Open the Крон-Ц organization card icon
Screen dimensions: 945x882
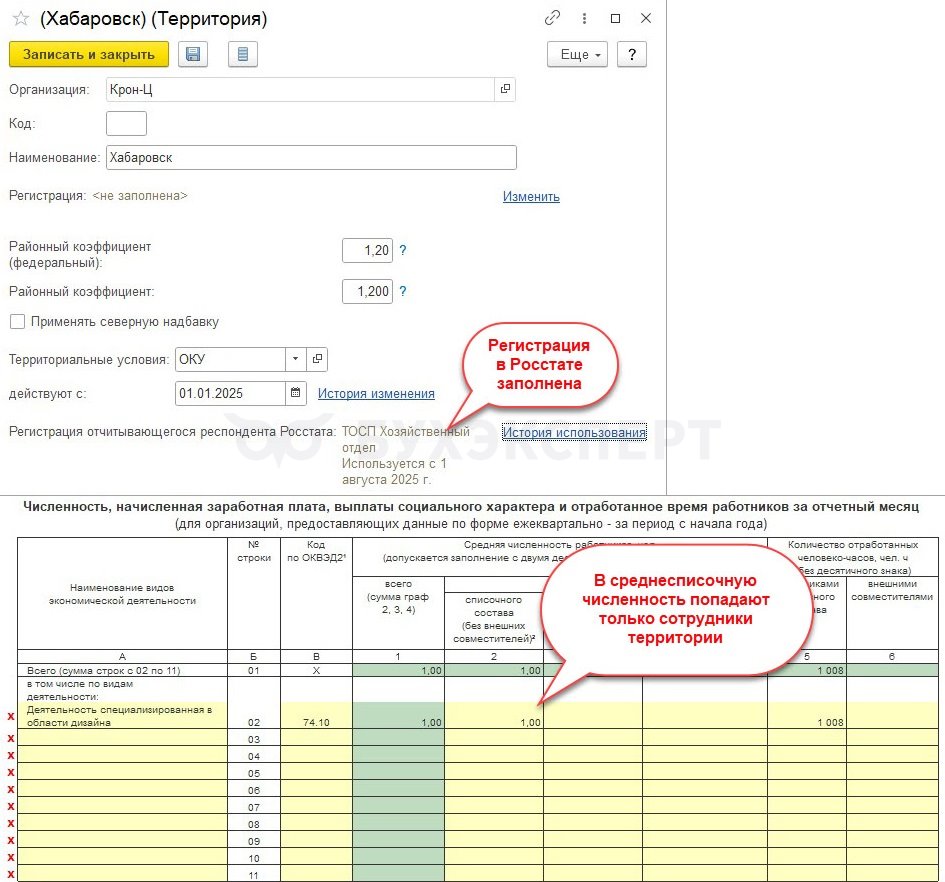[x=505, y=89]
